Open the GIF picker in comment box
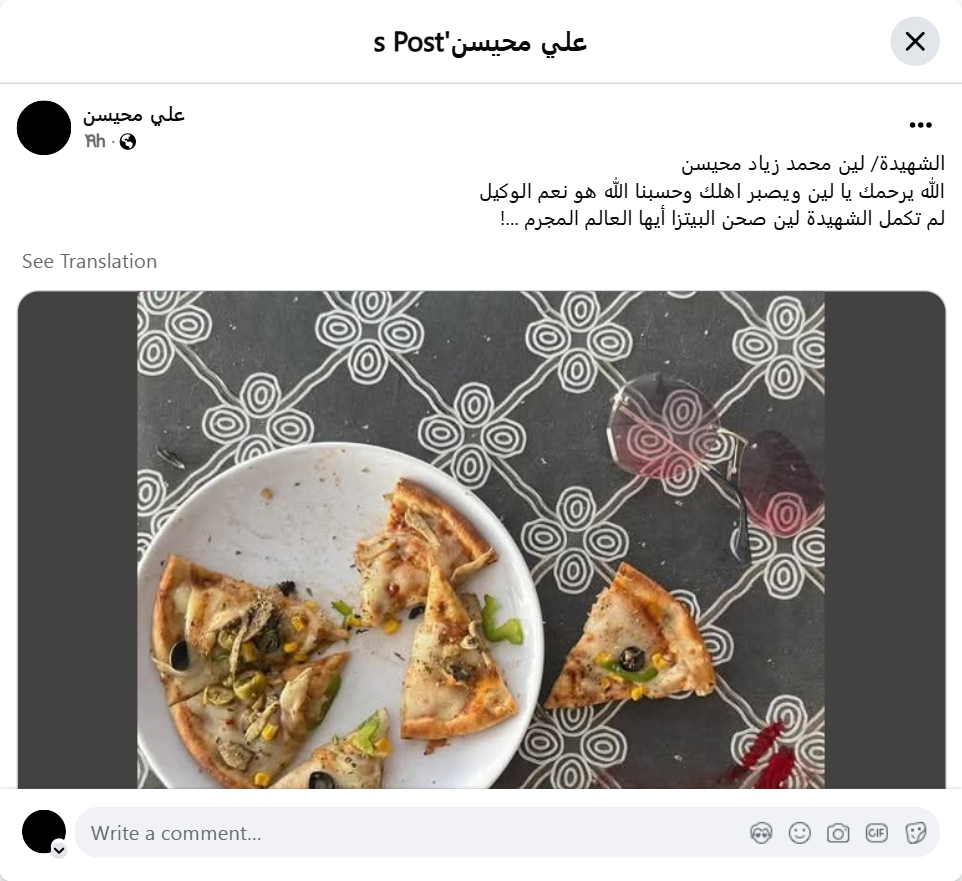The width and height of the screenshot is (962, 881). pos(877,833)
